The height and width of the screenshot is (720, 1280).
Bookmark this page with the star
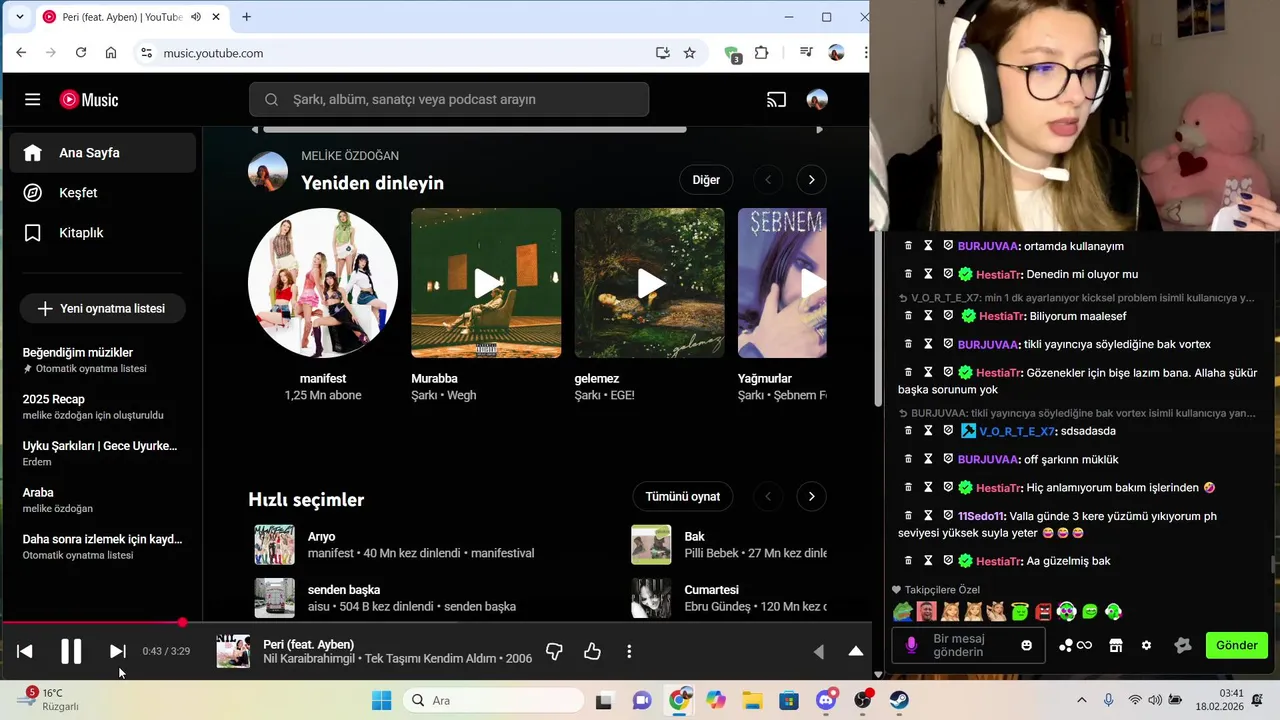[x=689, y=53]
